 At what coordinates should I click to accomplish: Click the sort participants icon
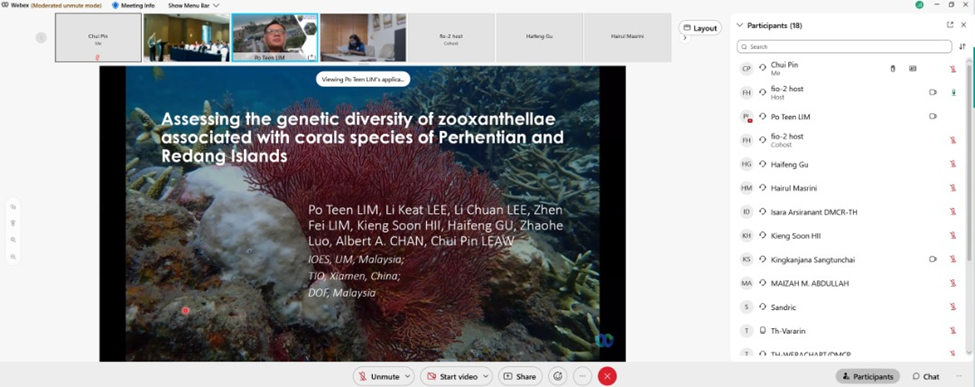click(x=963, y=47)
